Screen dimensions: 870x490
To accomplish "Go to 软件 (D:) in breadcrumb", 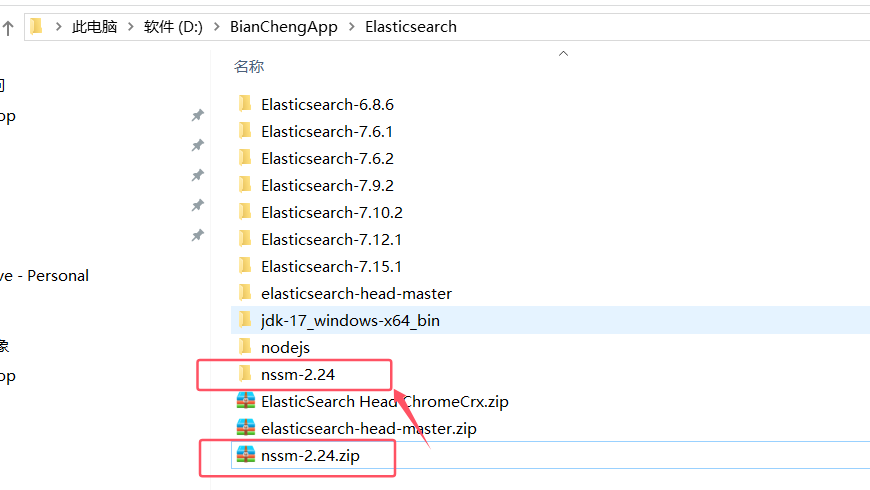I will pos(173,27).
